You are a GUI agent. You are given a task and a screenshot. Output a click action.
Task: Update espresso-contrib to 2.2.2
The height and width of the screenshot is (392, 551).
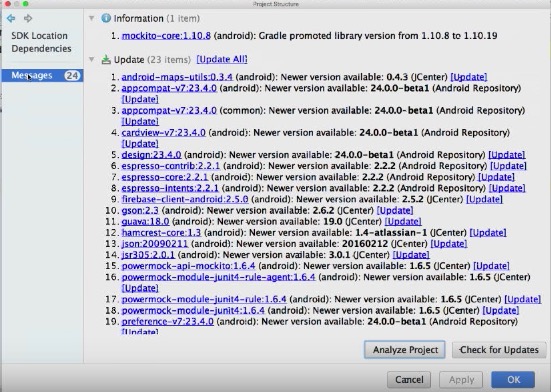(x=508, y=166)
